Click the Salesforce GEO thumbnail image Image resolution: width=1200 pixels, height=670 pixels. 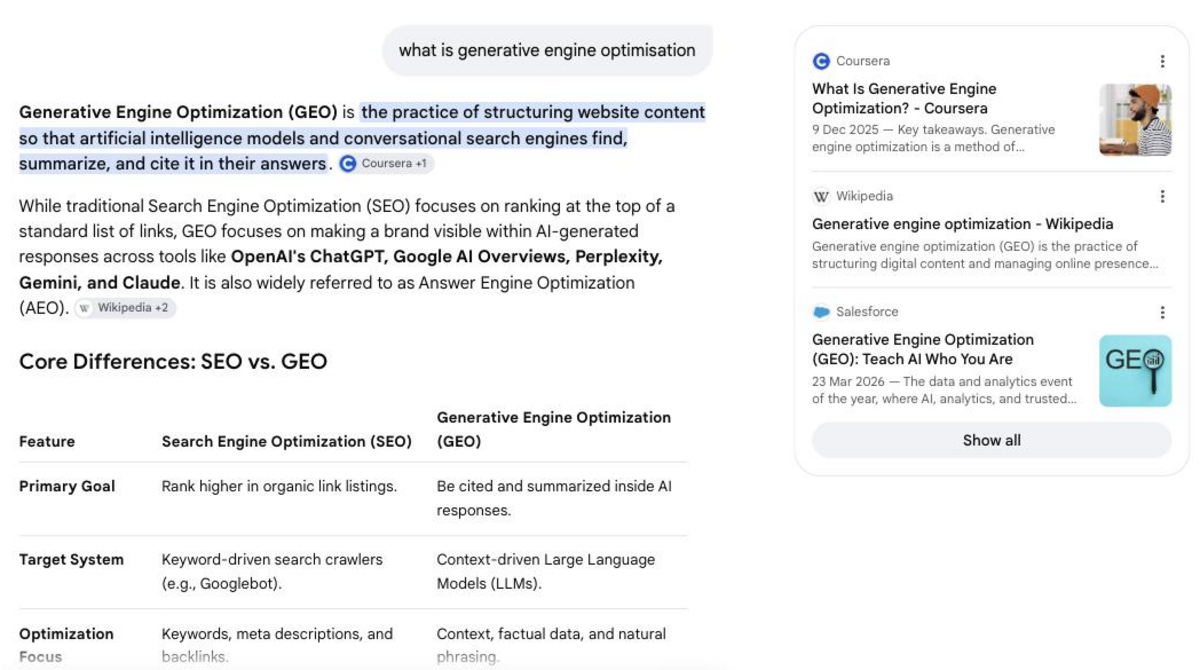coord(1135,371)
